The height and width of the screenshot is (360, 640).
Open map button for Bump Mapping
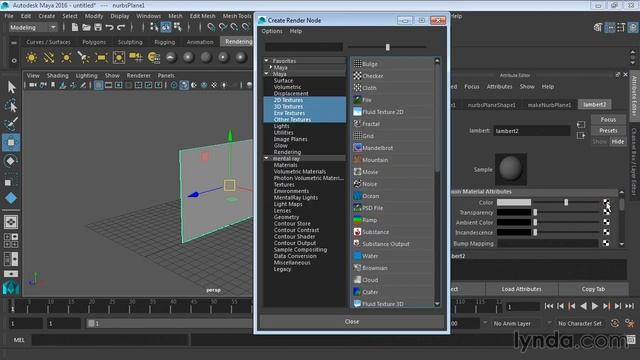(x=606, y=243)
